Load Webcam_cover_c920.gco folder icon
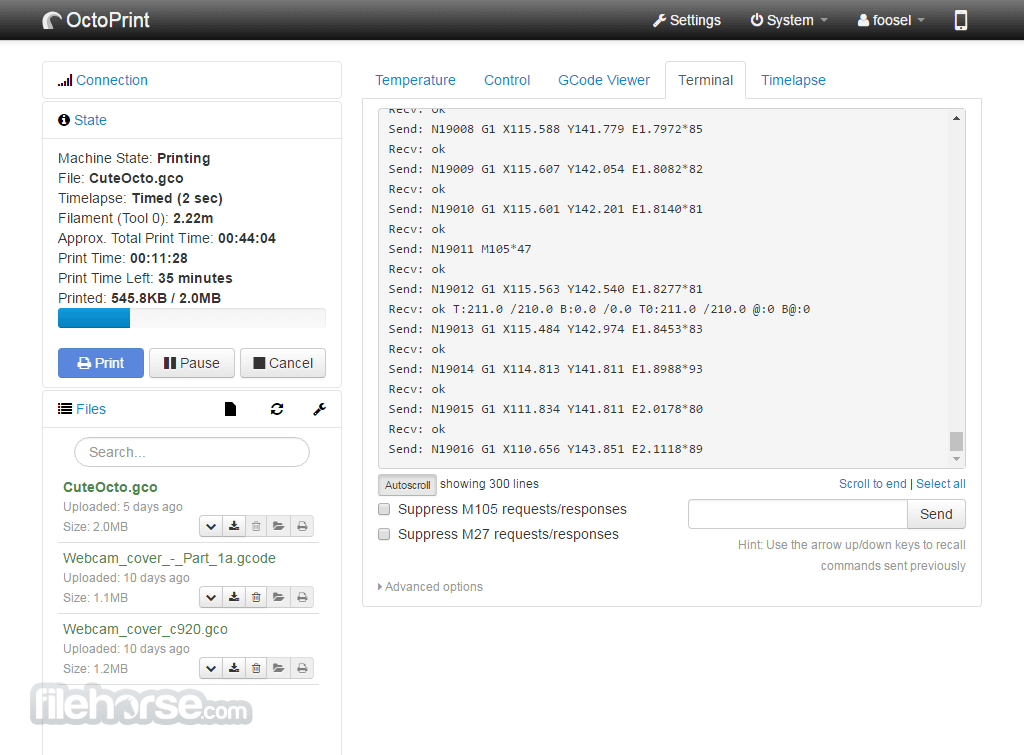Viewport: 1024px width, 755px height. point(279,668)
